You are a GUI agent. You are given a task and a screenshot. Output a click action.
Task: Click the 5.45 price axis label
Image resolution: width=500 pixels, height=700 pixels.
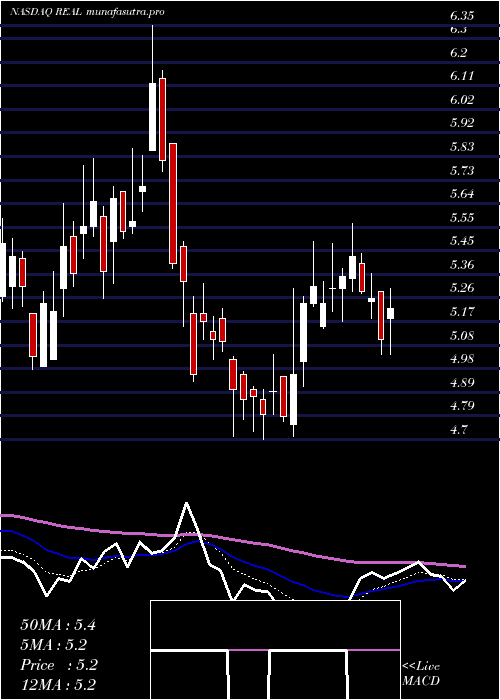point(462,241)
